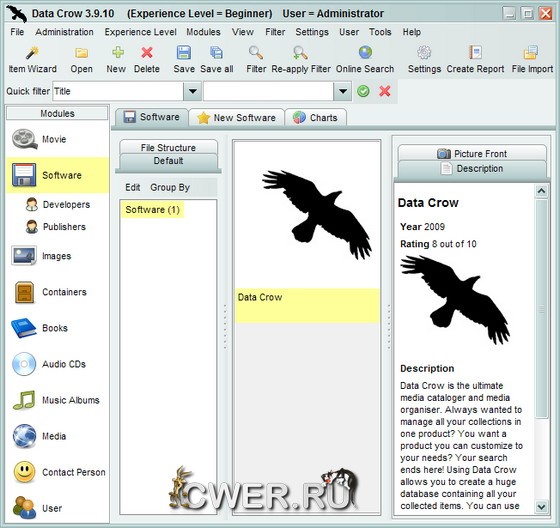Open the Publishers submodule
560x528 pixels.
56,226
